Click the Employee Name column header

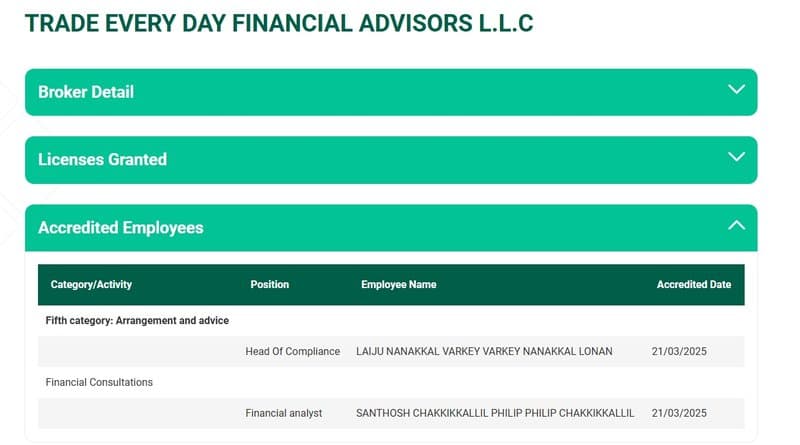point(398,284)
